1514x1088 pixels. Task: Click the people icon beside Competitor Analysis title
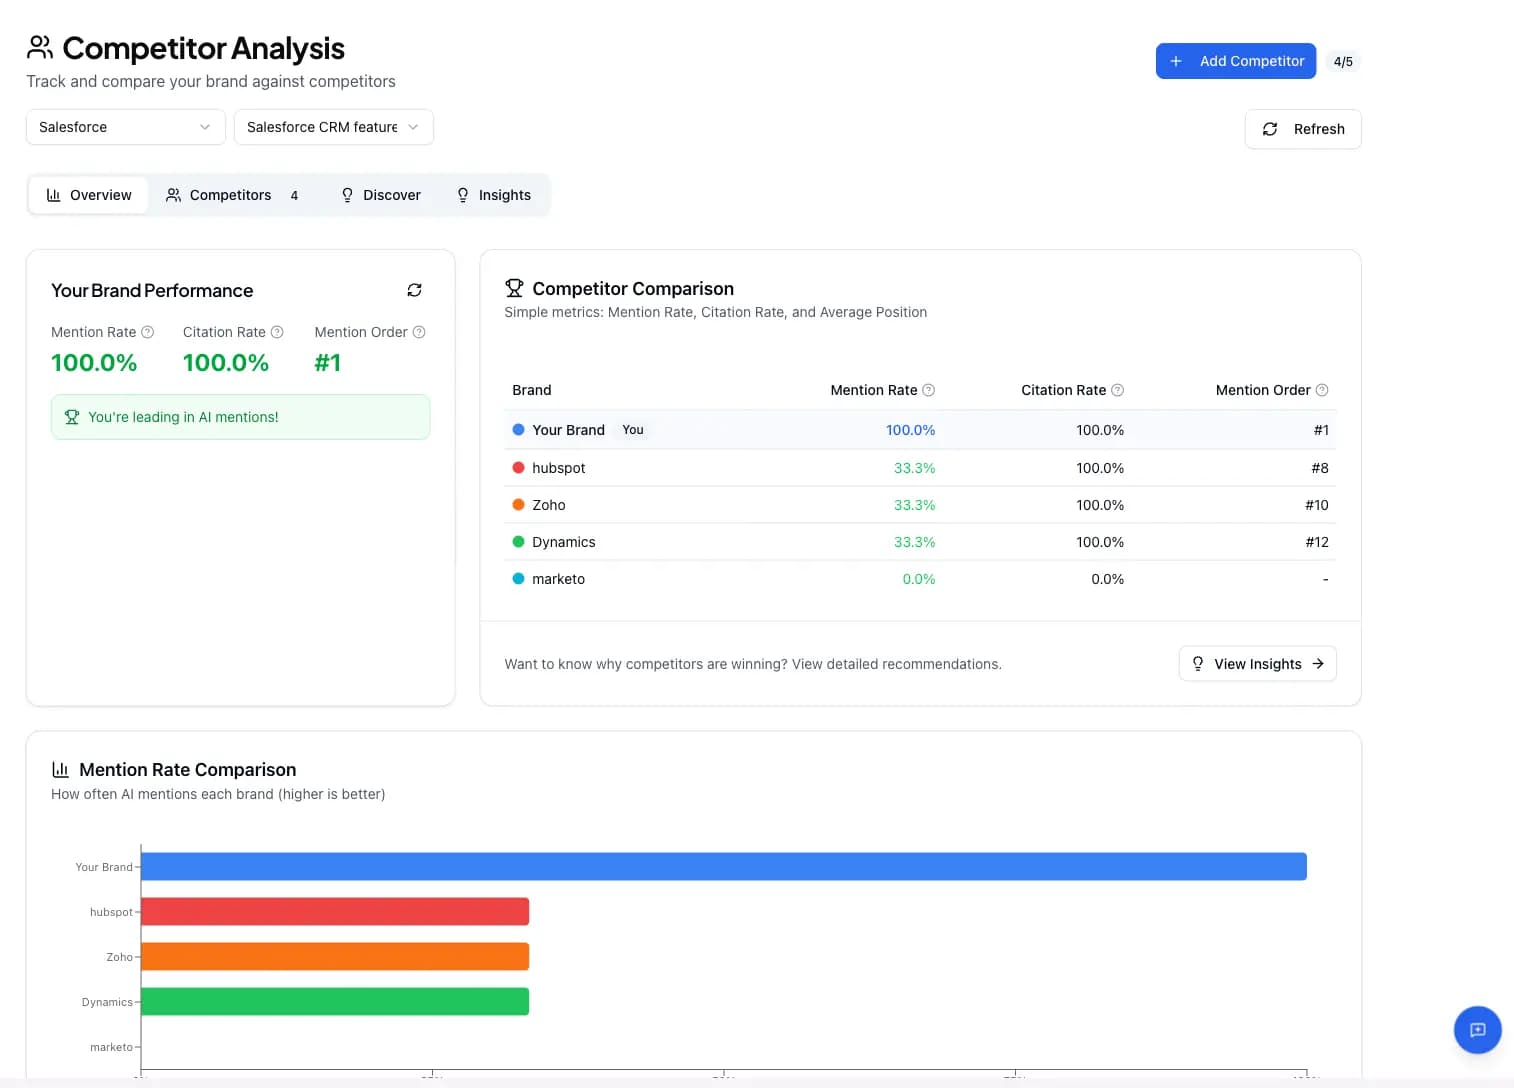pyautogui.click(x=40, y=47)
